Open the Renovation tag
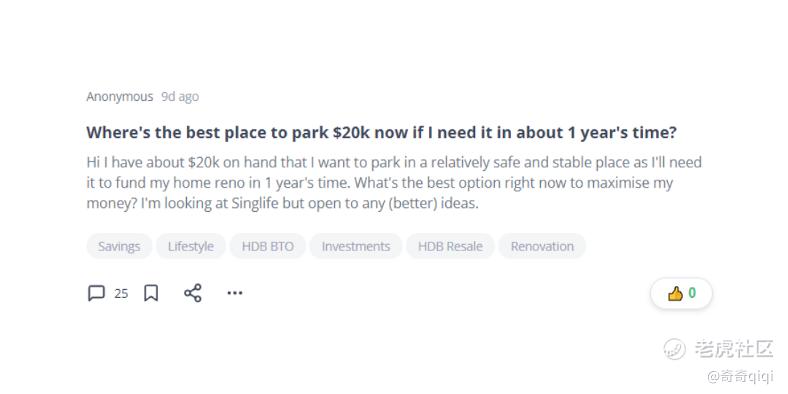 coord(542,246)
